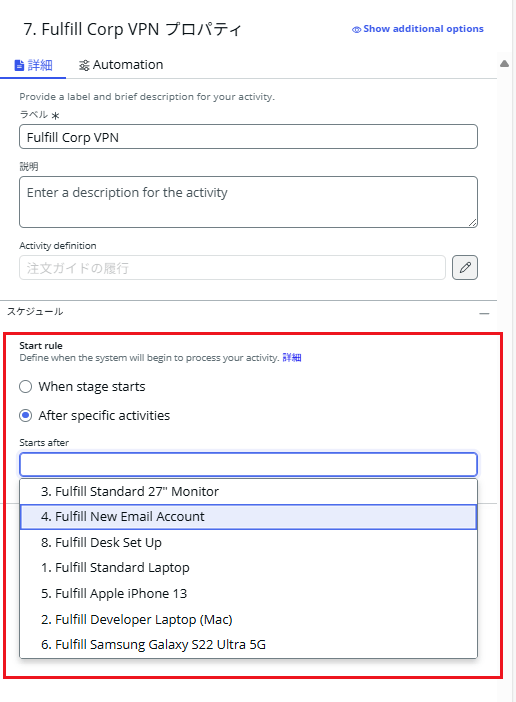The image size is (516, 702).
Task: Click the 説明 description text area
Action: tap(248, 202)
